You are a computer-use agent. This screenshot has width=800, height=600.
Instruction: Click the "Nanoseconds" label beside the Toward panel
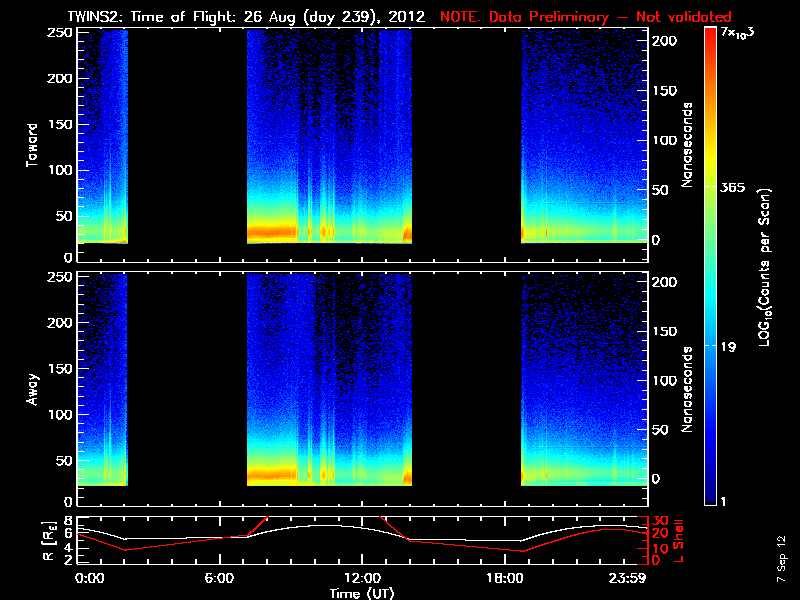click(x=688, y=144)
